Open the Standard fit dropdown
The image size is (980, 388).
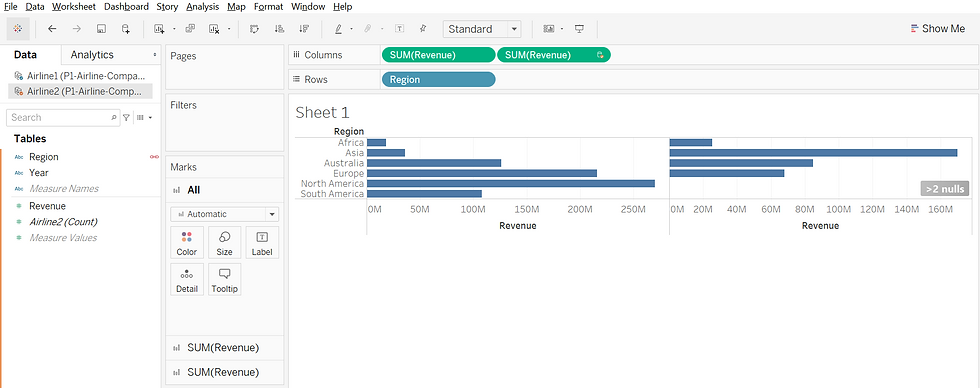pos(482,29)
